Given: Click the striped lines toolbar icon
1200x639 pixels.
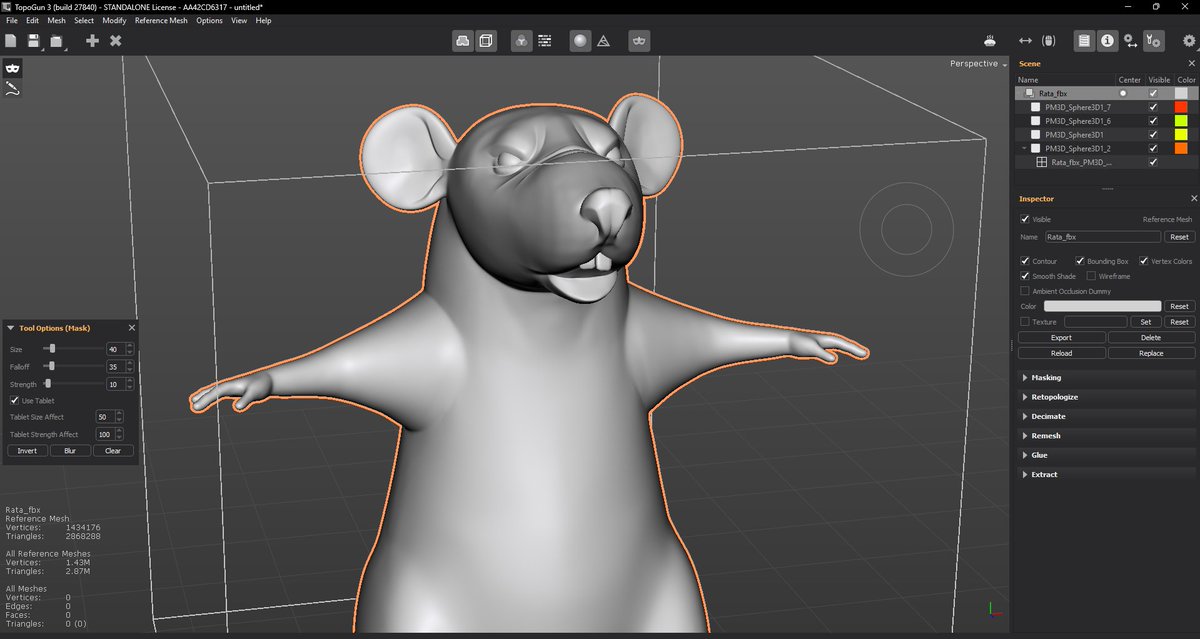Looking at the screenshot, I should (545, 41).
